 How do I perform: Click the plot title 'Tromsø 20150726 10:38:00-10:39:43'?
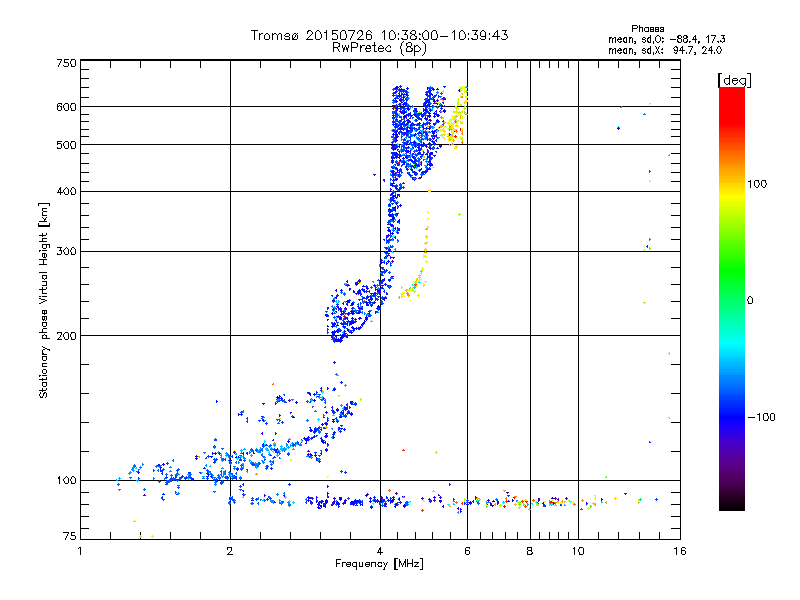click(379, 35)
